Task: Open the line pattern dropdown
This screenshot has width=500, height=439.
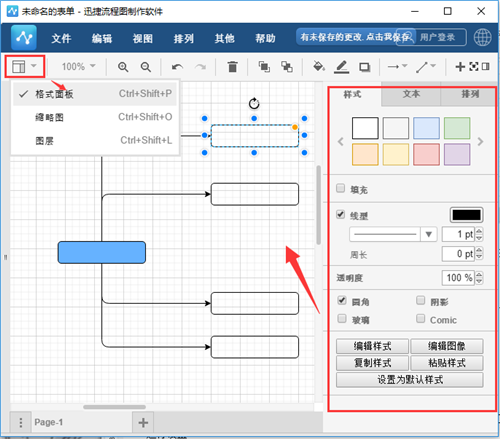Action: click(x=393, y=234)
